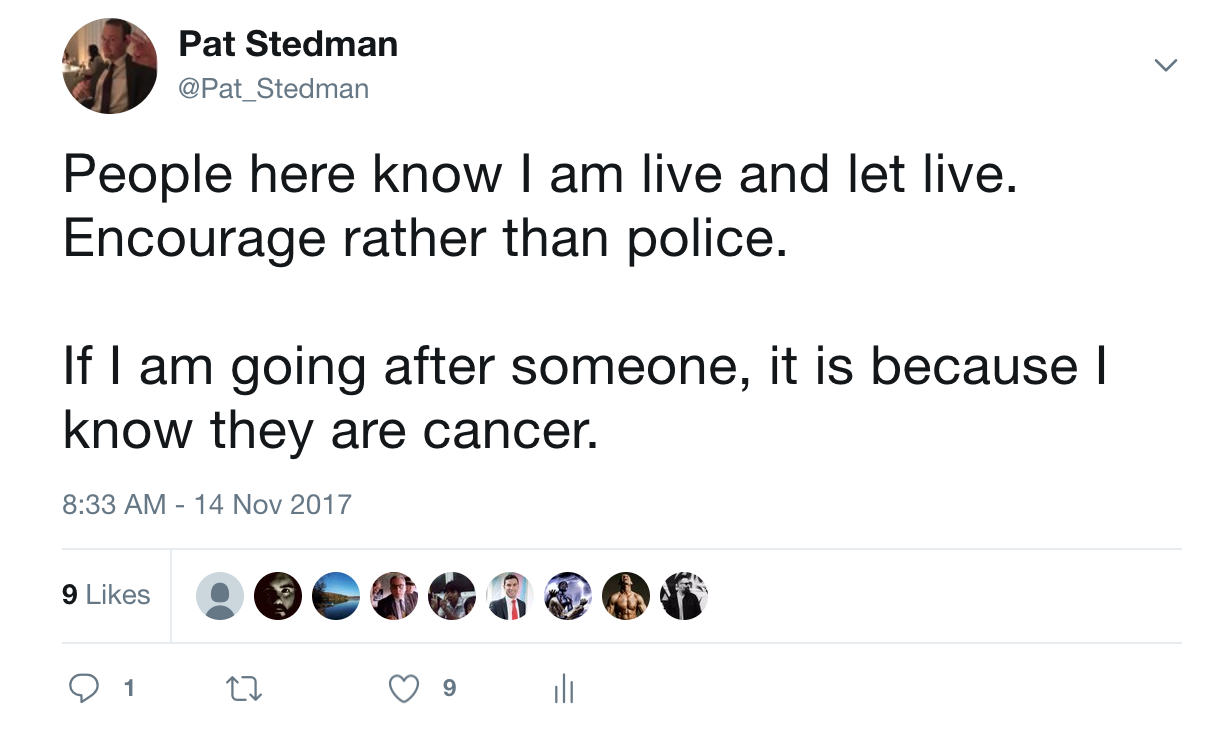Screen dimensions: 1226x738
Task: Click the last black-and-white liker avatar
Action: point(684,596)
